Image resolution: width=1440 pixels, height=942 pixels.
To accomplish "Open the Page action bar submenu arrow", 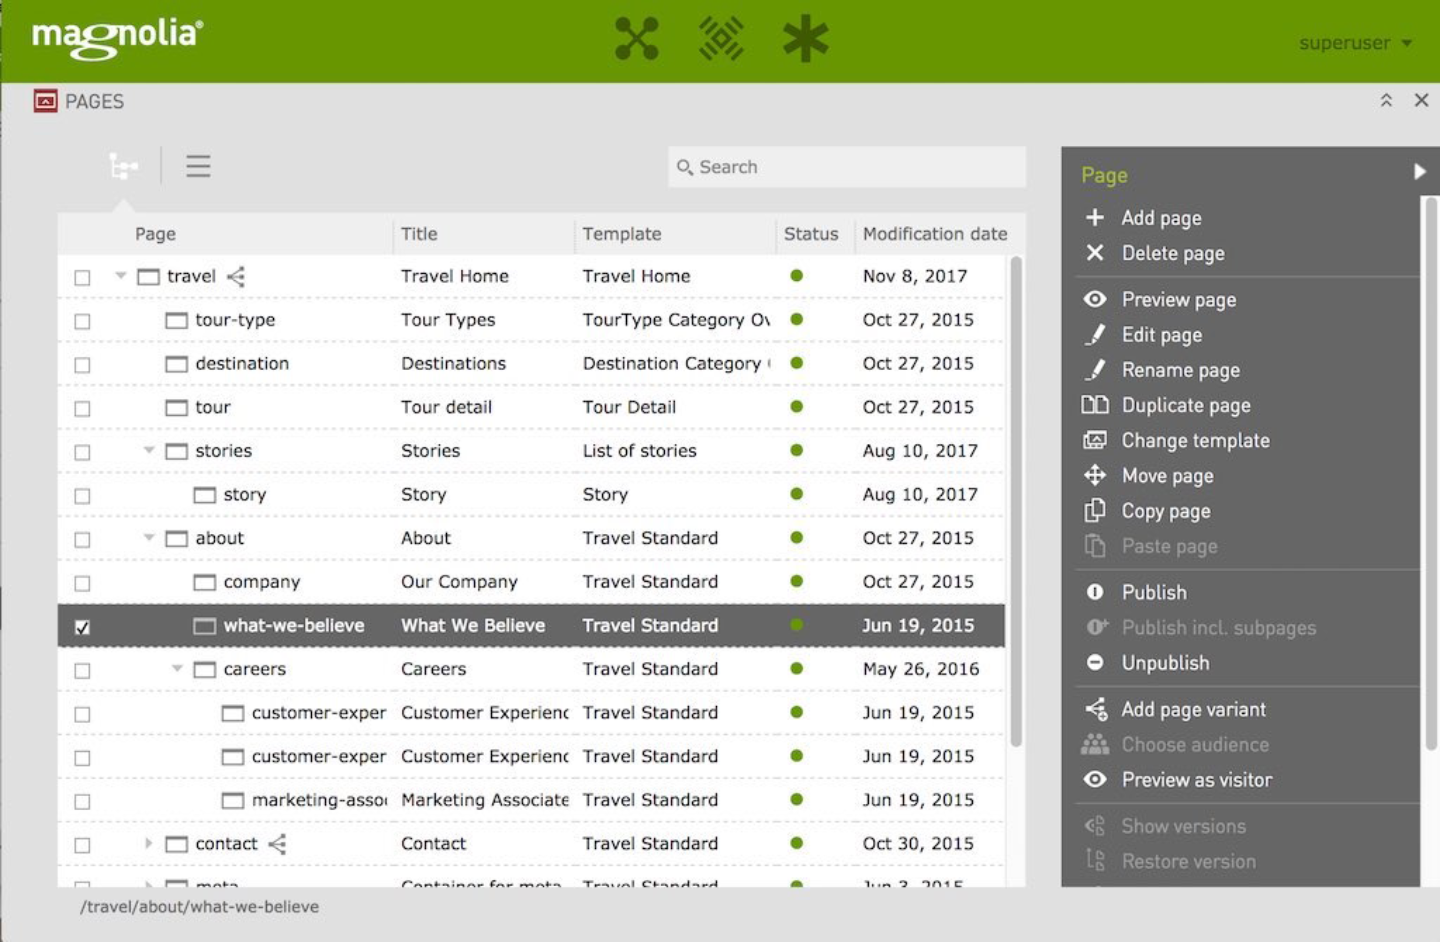I will (1421, 171).
